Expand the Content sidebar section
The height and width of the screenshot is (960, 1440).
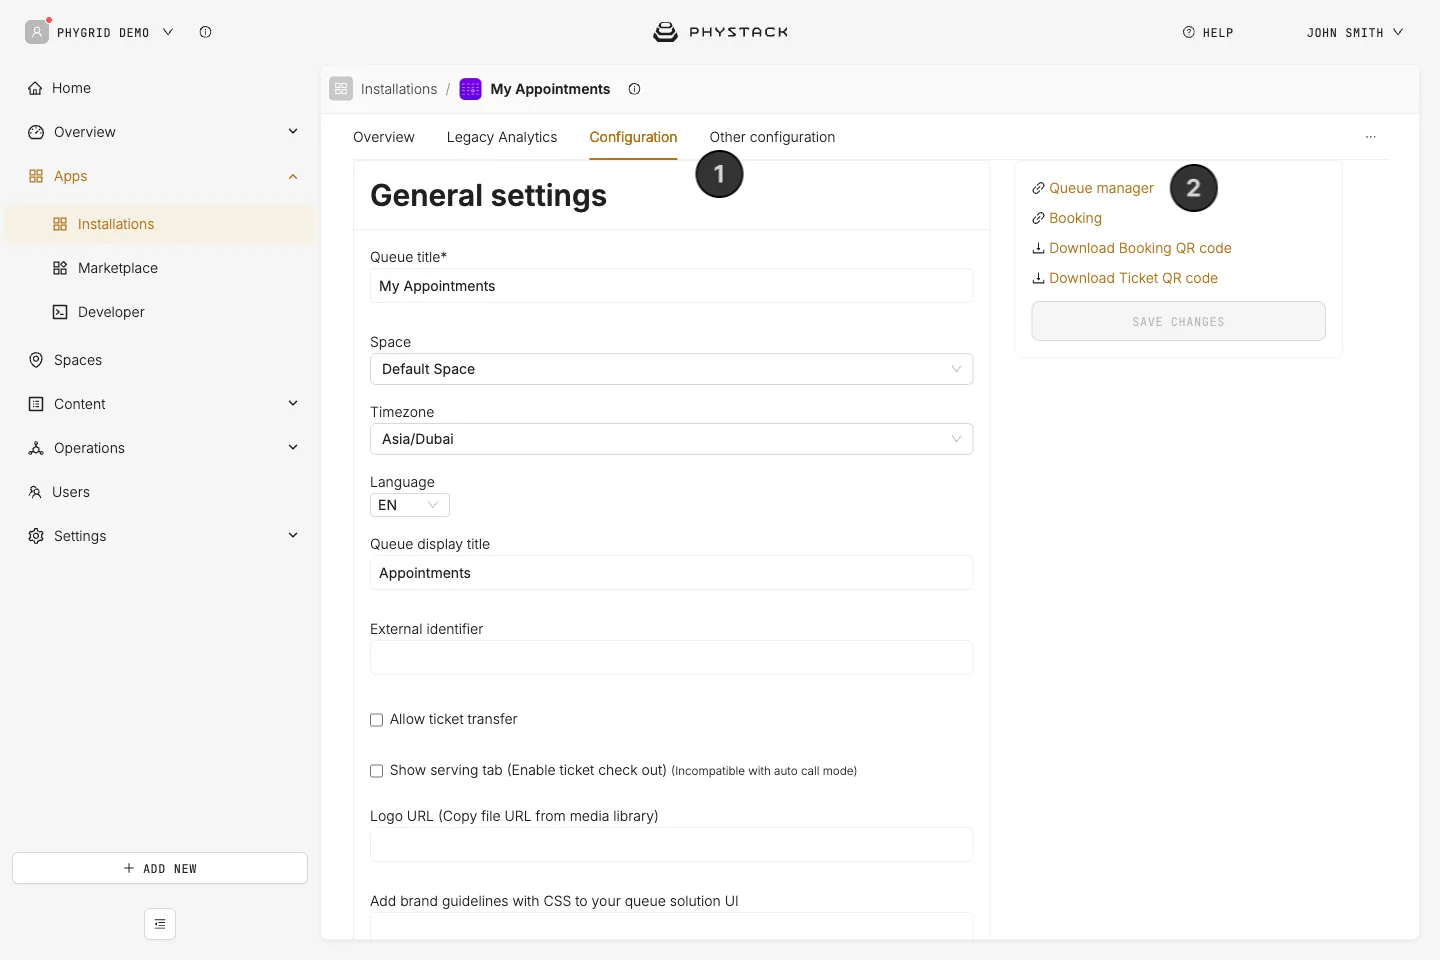(293, 403)
